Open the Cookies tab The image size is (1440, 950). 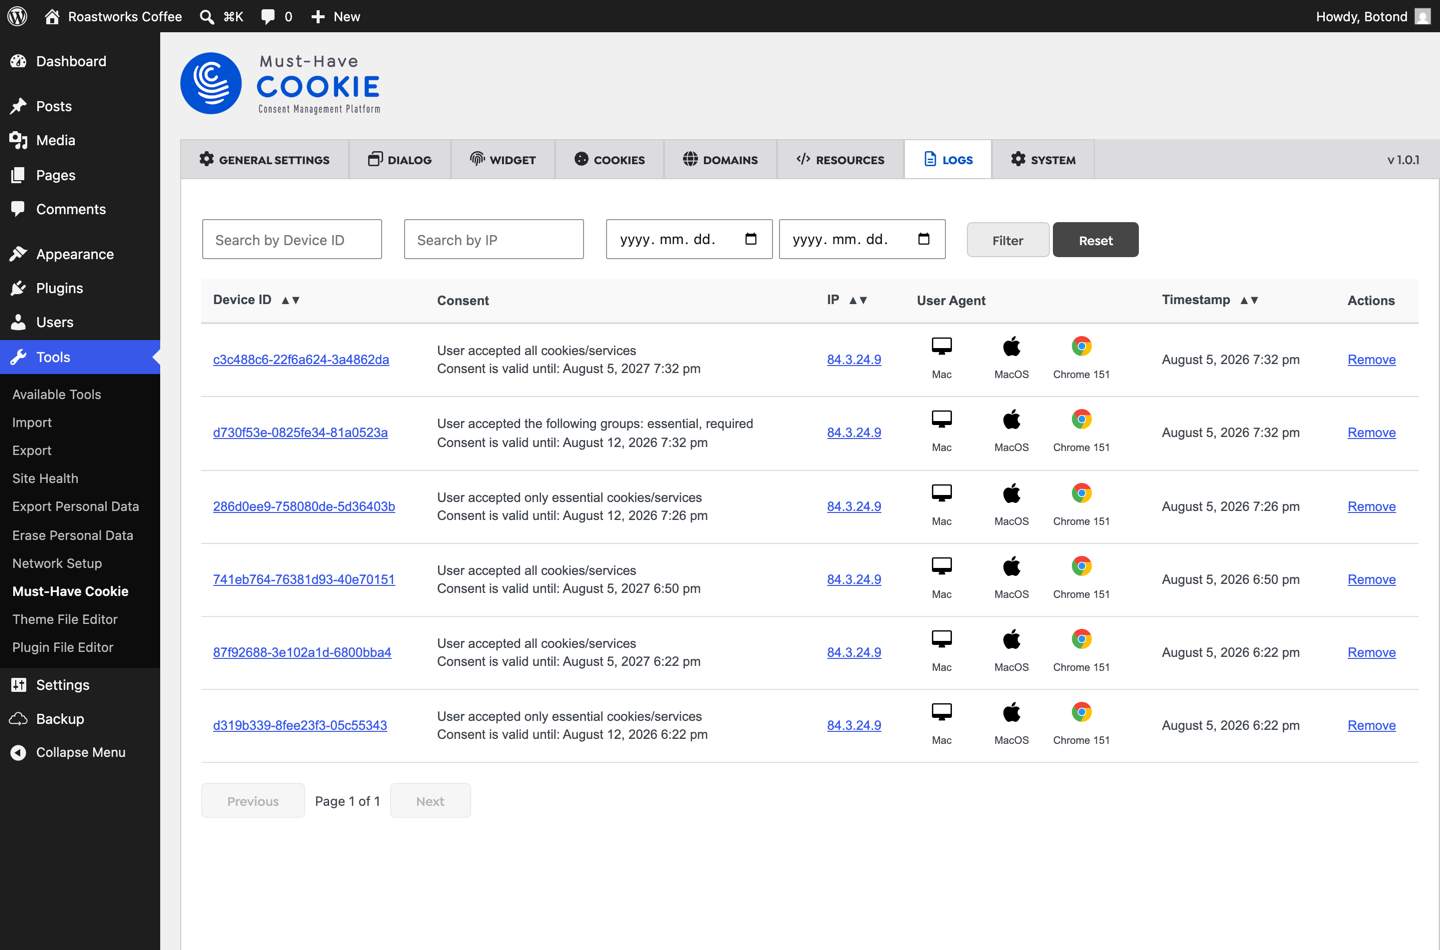point(610,159)
